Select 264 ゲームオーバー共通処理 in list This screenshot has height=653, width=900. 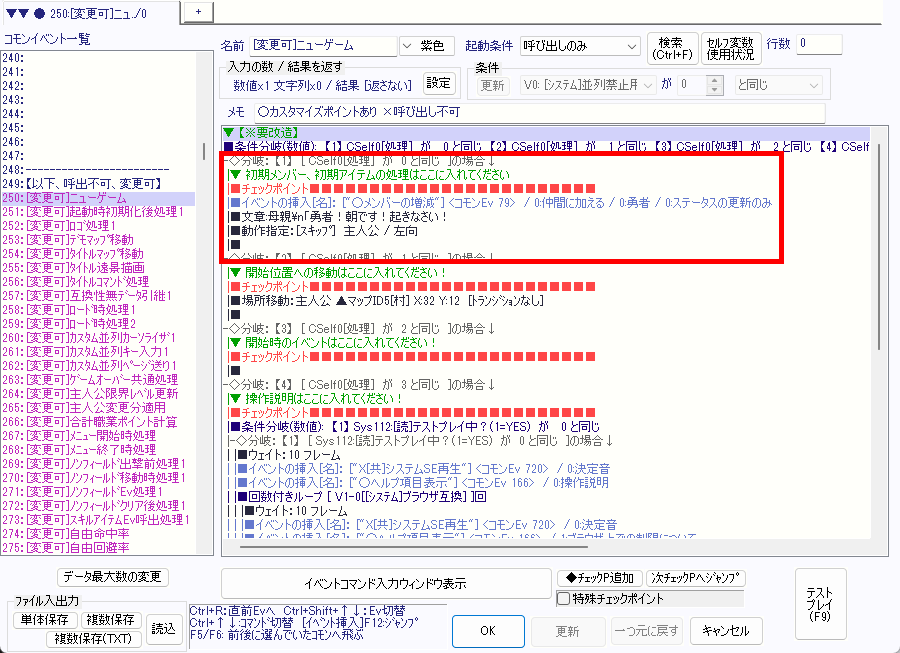102,380
